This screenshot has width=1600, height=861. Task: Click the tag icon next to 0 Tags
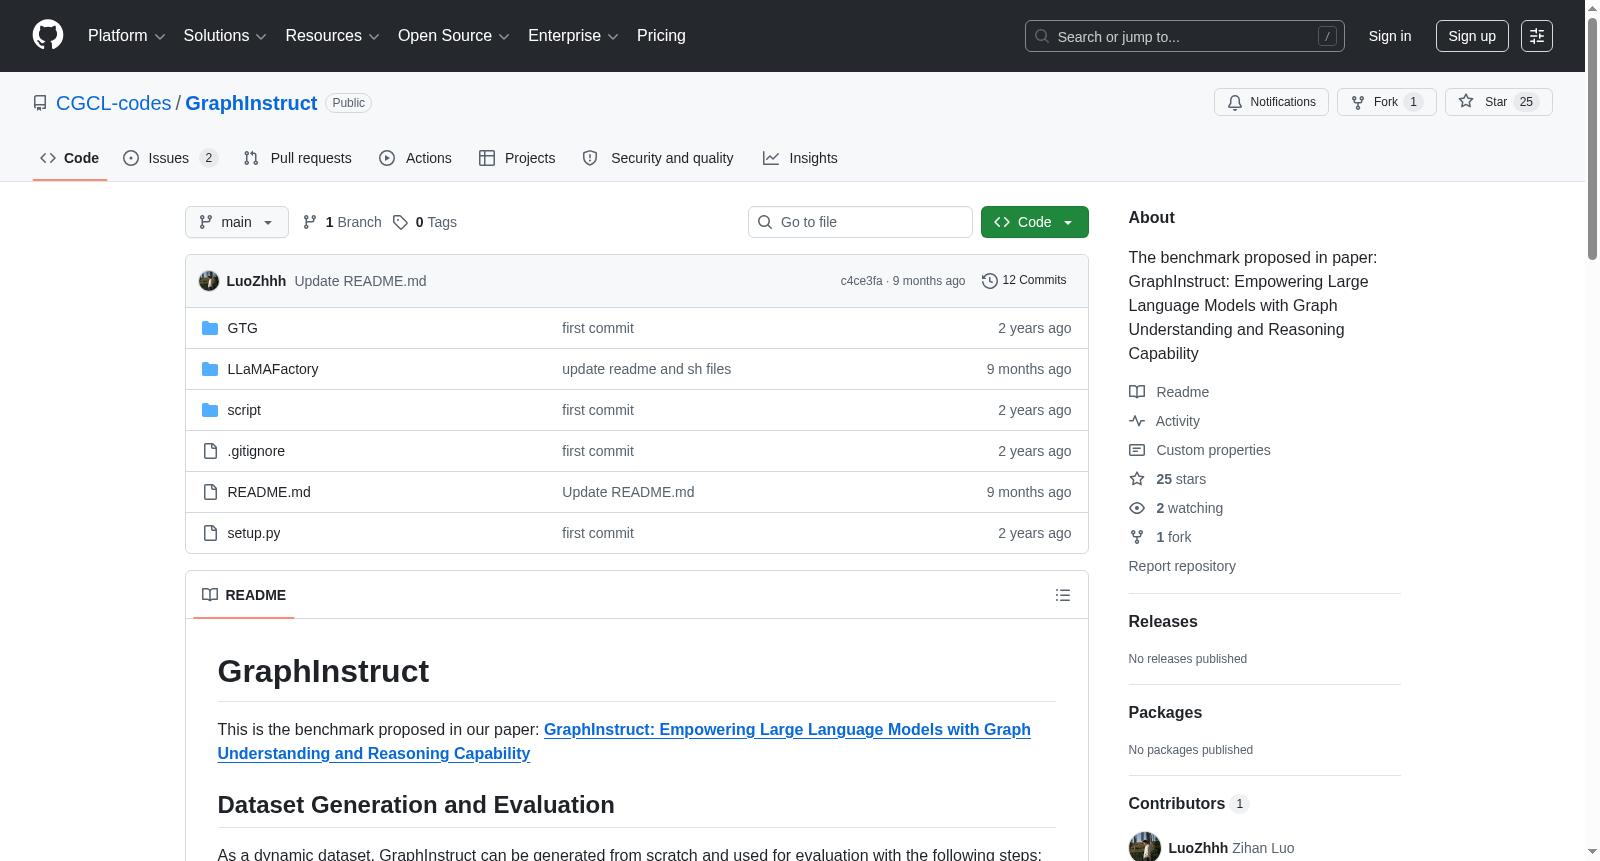400,222
